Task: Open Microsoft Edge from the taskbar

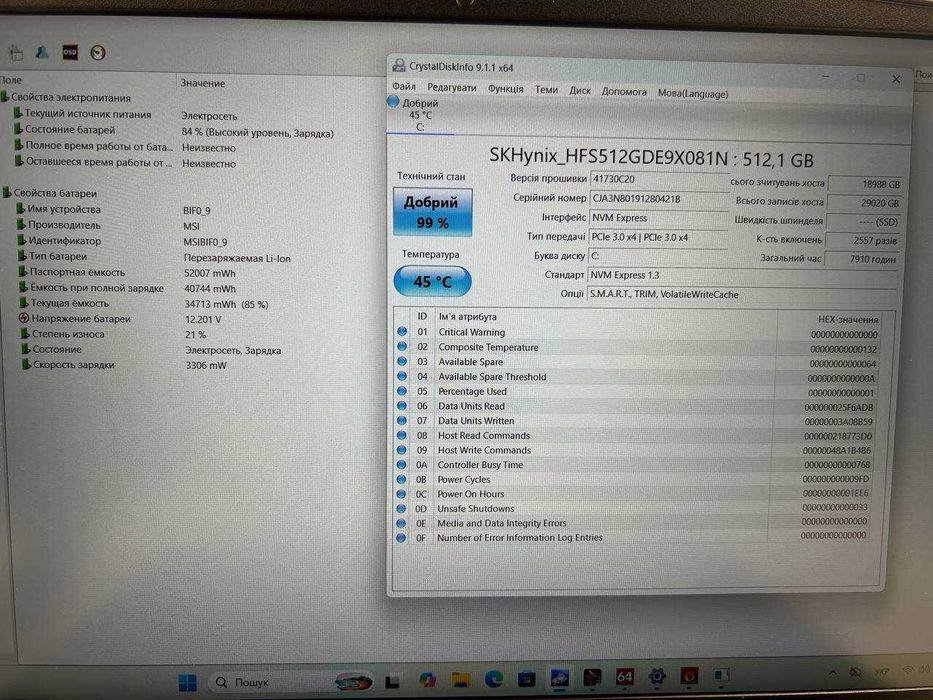Action: 493,678
